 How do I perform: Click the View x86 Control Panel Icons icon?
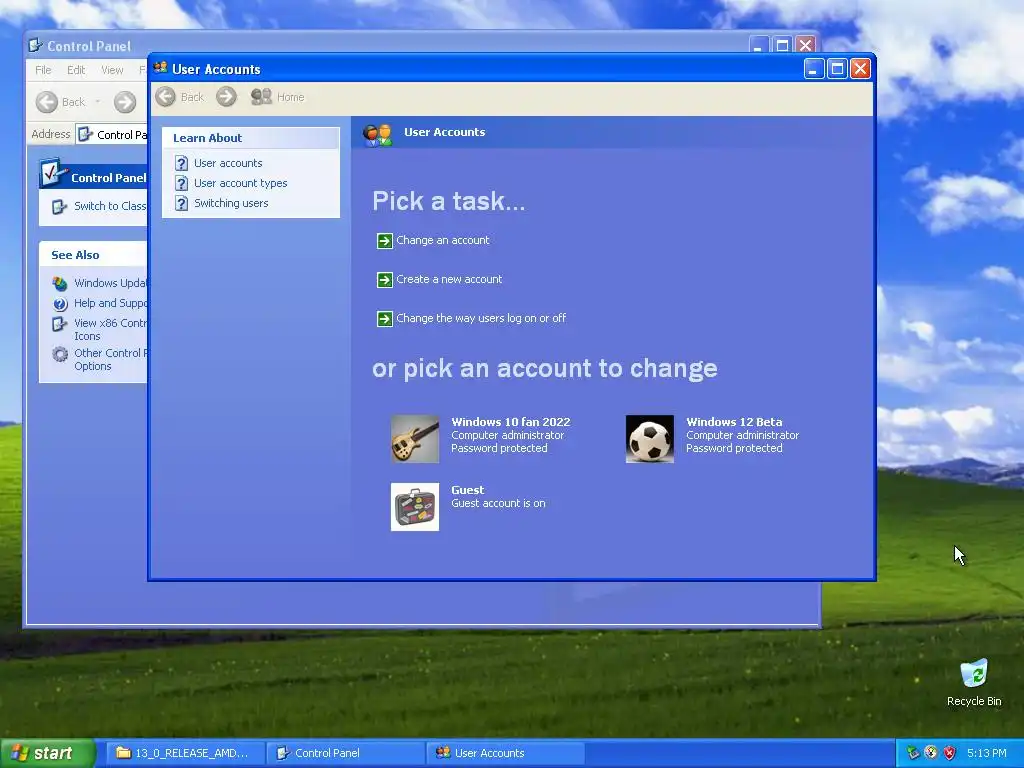[60, 324]
